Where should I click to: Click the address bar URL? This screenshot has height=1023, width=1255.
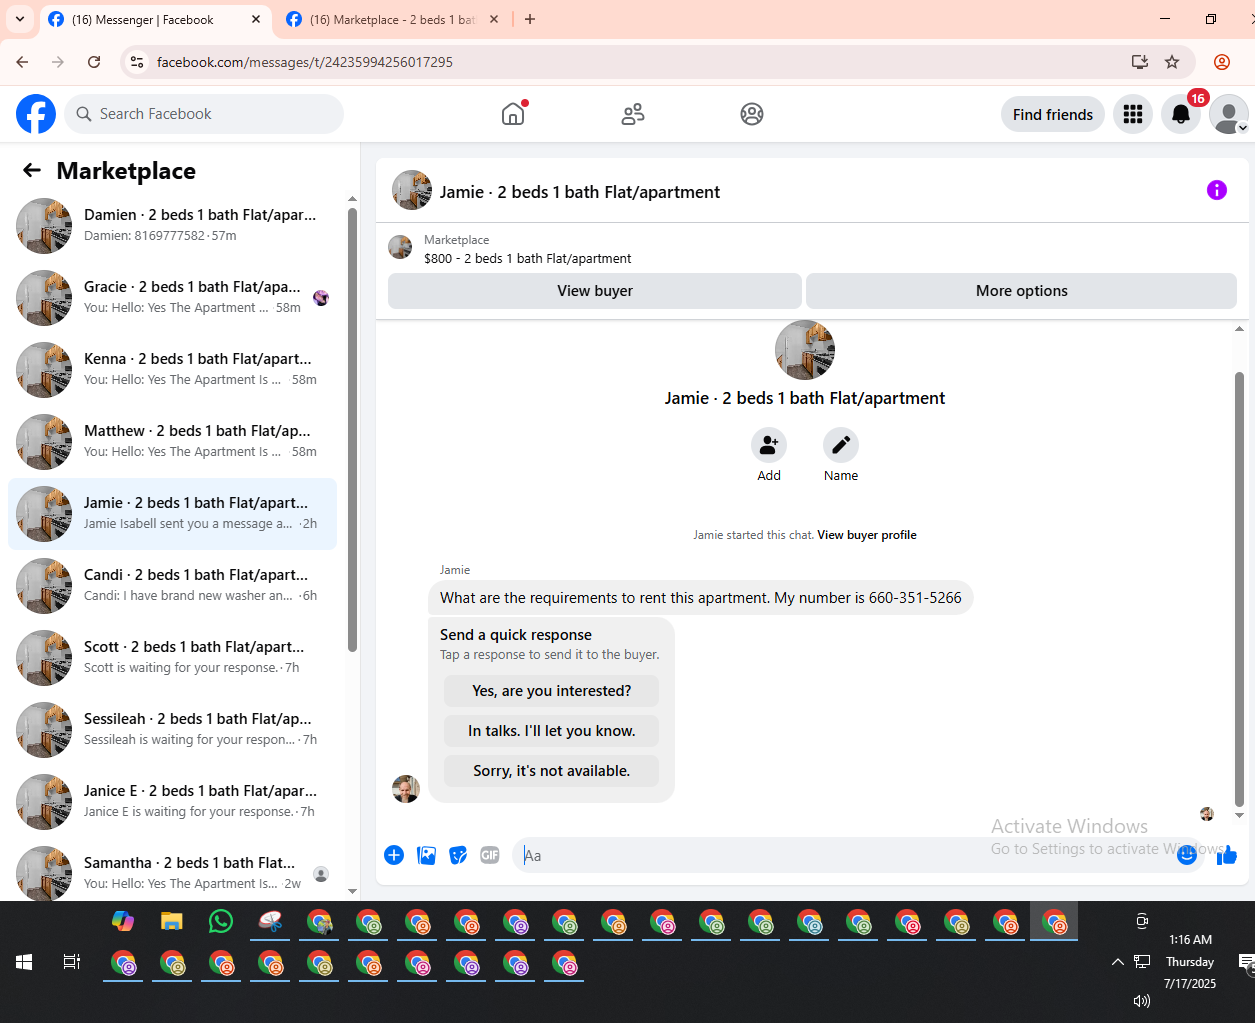coord(305,62)
